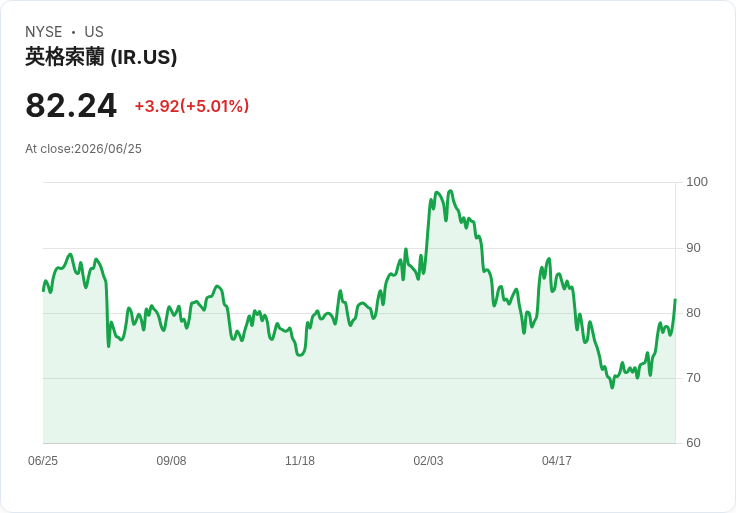Image resolution: width=736 pixels, height=513 pixels.
Task: Click the 04/17 x-axis date label
Action: [557, 461]
